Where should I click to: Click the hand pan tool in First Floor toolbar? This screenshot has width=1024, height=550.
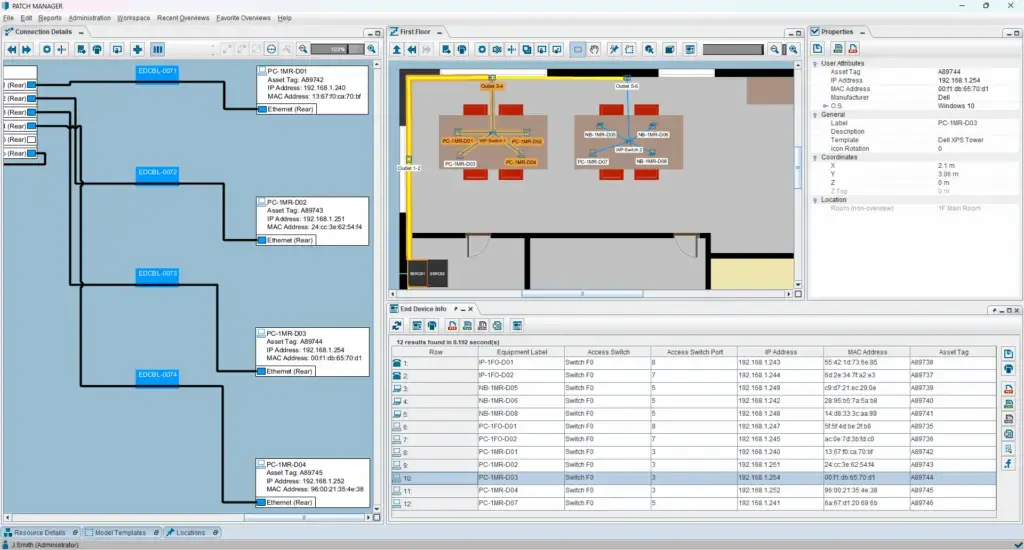tap(595, 48)
